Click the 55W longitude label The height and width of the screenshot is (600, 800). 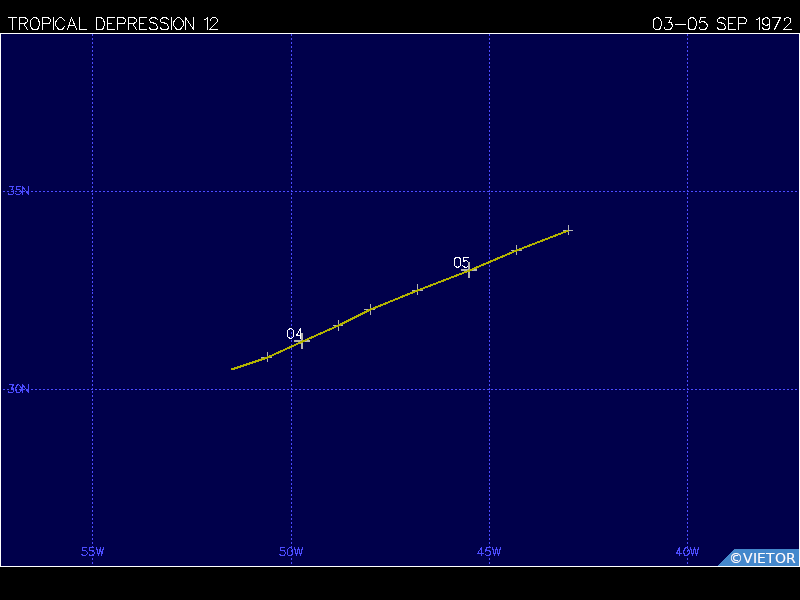(x=92, y=552)
